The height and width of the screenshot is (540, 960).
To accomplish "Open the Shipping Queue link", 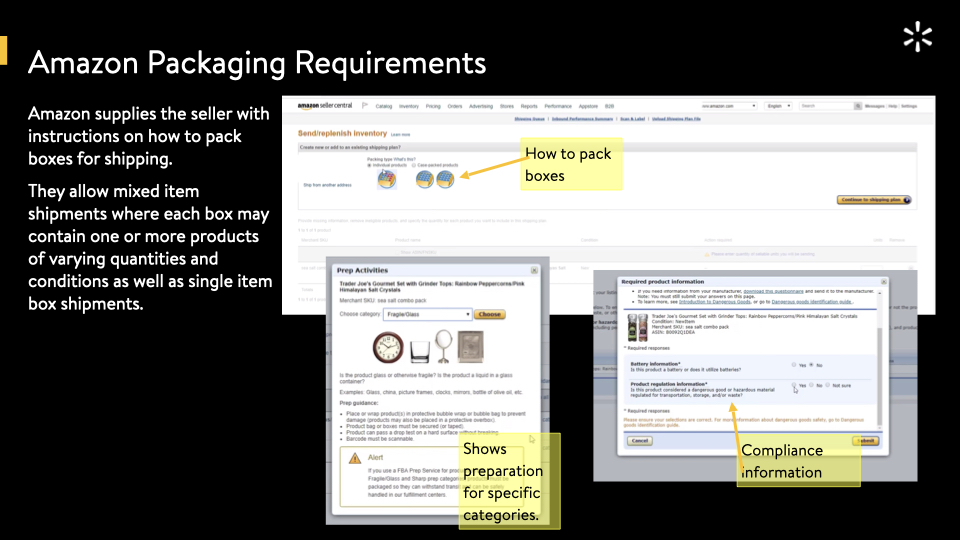I will pyautogui.click(x=530, y=119).
